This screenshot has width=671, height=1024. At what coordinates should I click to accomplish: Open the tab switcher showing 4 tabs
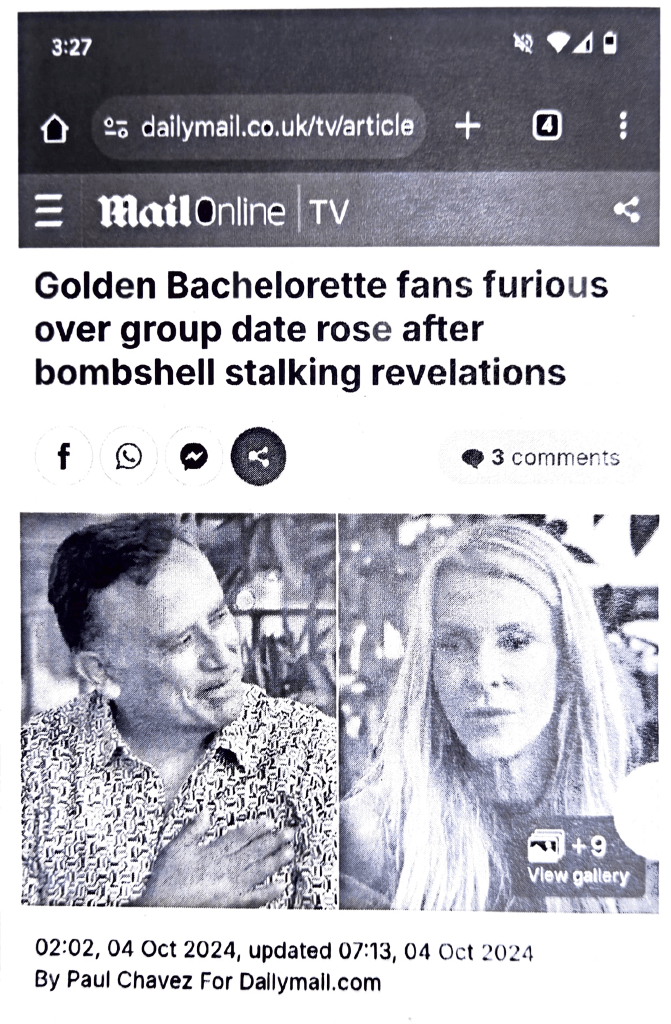click(x=547, y=126)
